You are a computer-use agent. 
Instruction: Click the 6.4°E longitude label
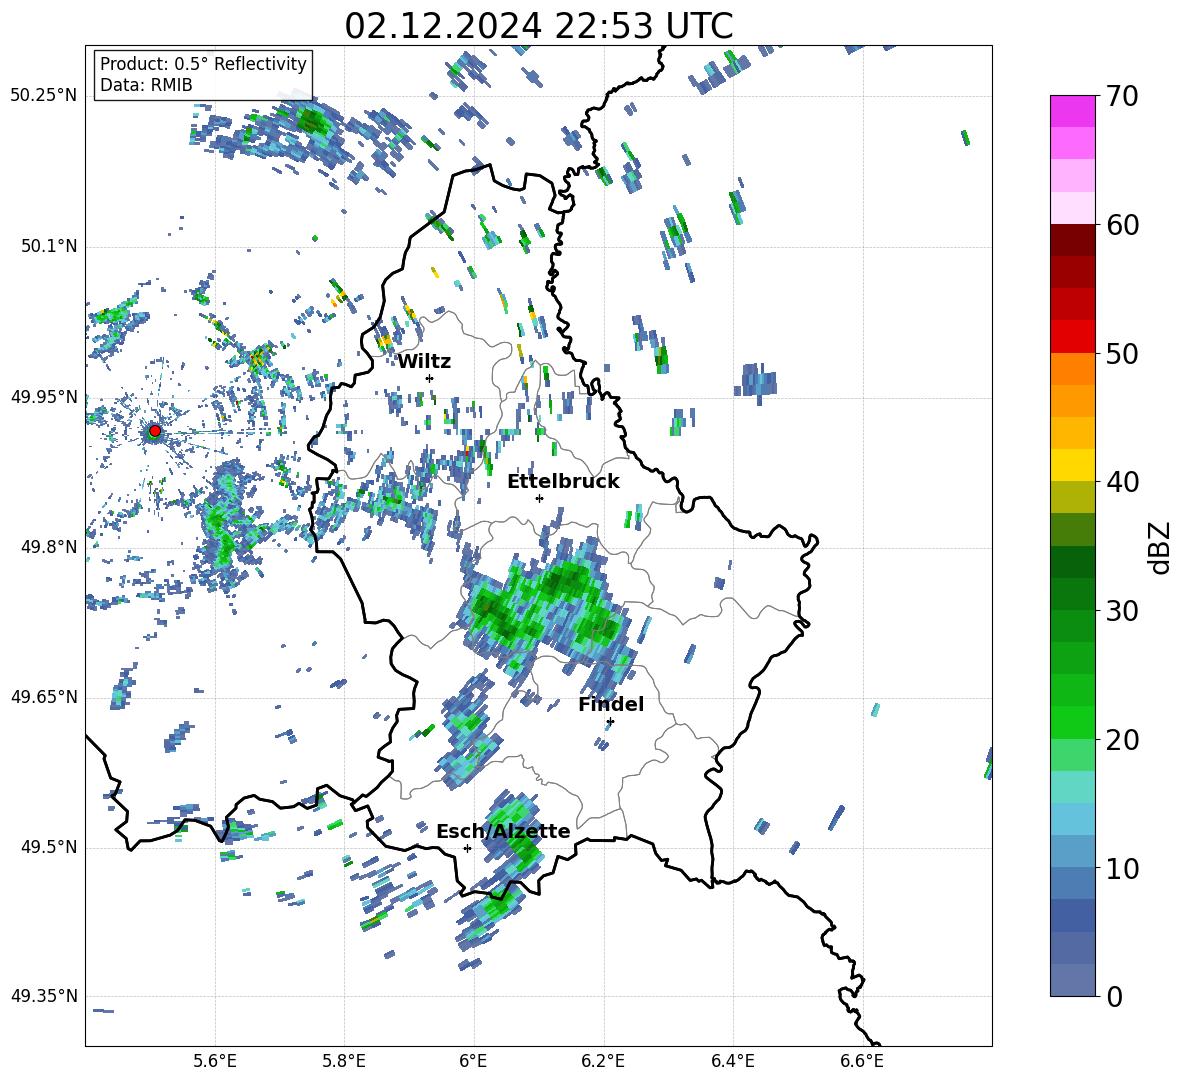tap(732, 1061)
